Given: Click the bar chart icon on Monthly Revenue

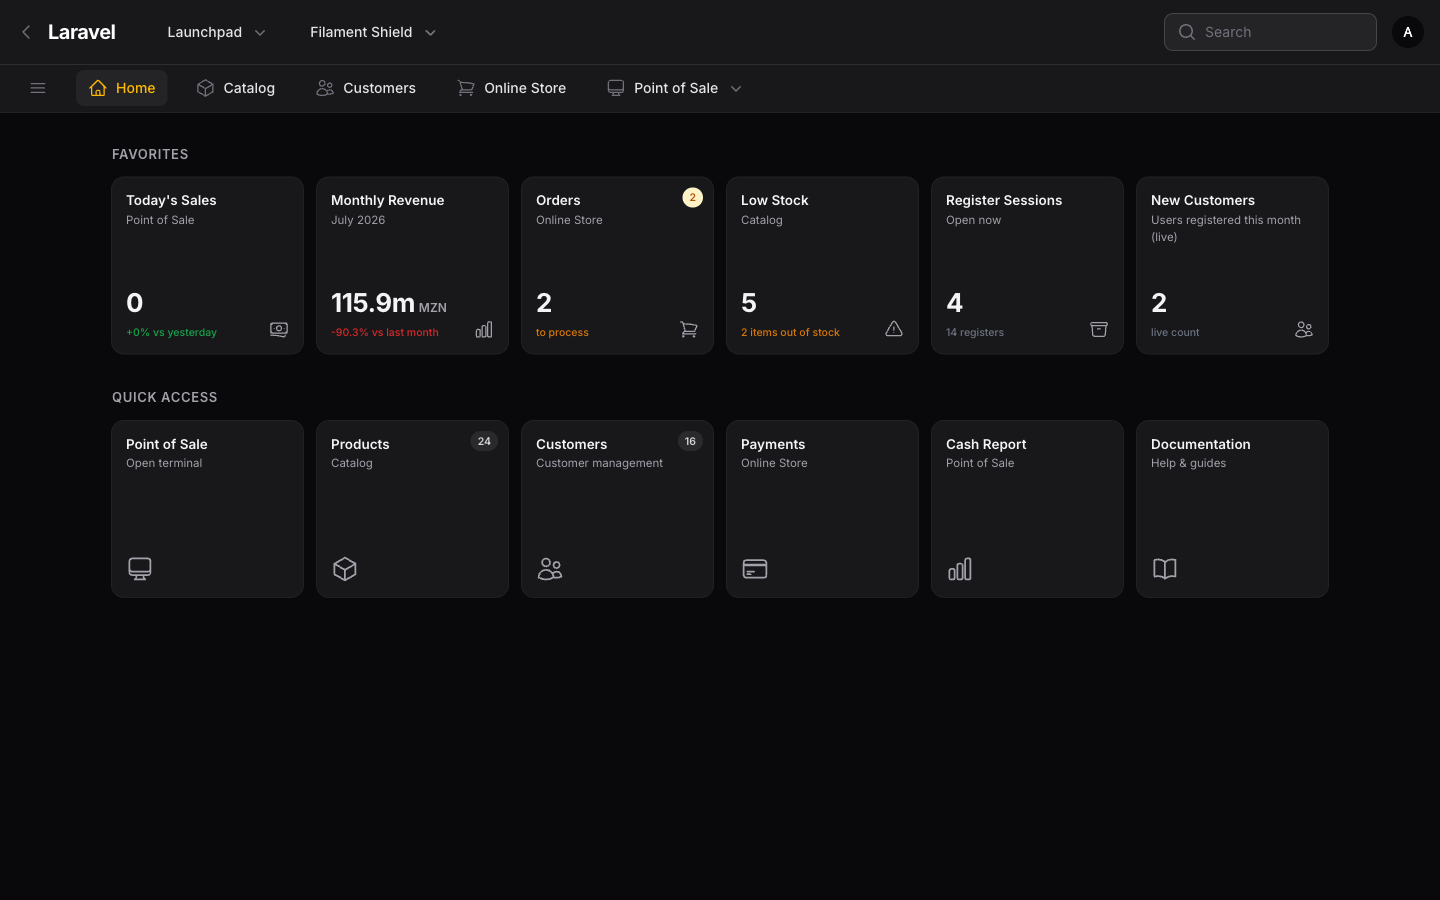Looking at the screenshot, I should (x=484, y=329).
